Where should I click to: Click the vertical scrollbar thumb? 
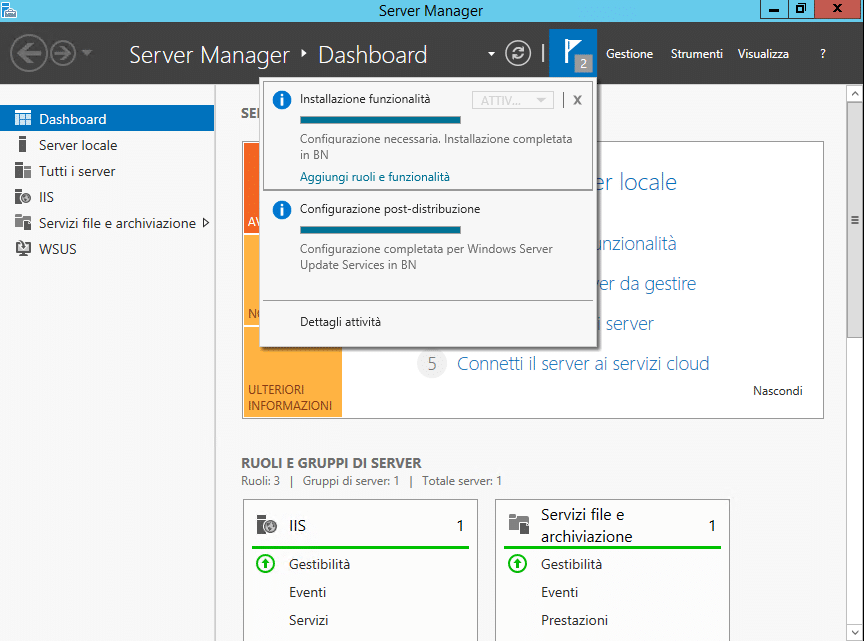pos(855,220)
